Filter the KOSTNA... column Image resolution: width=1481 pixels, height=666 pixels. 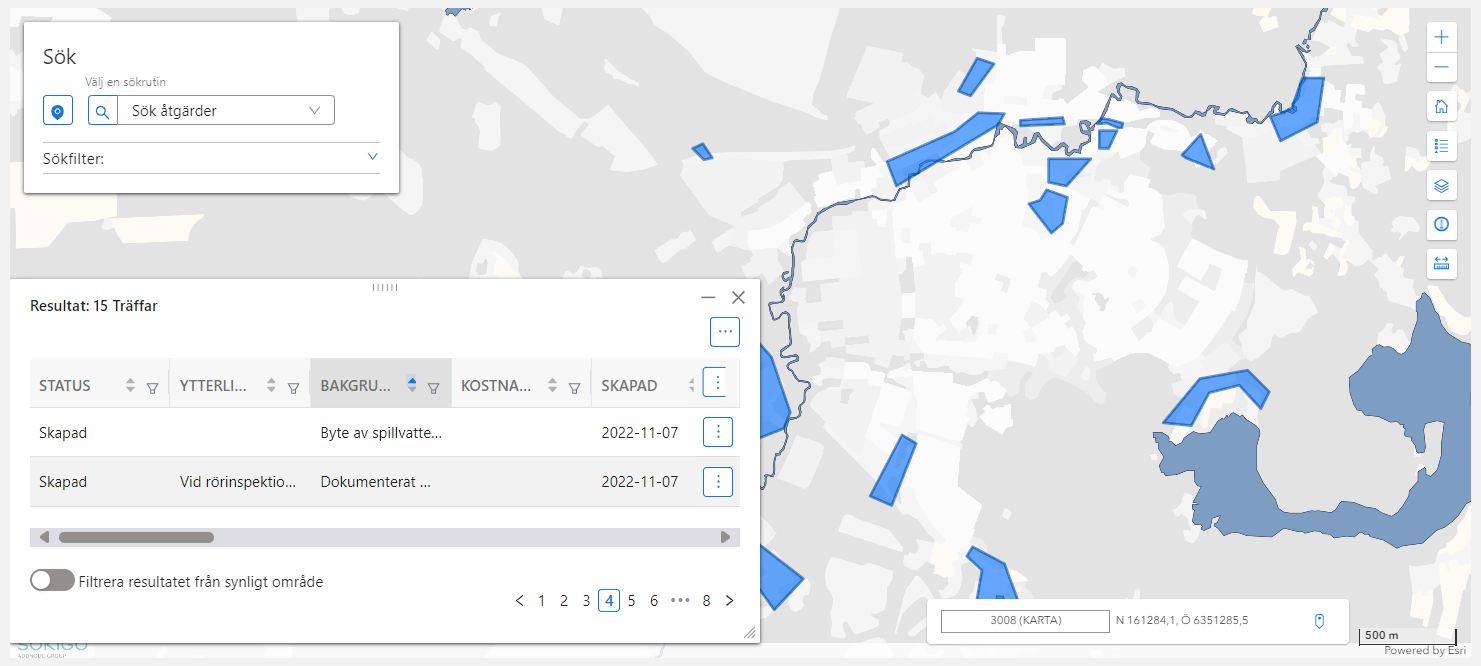pyautogui.click(x=575, y=387)
